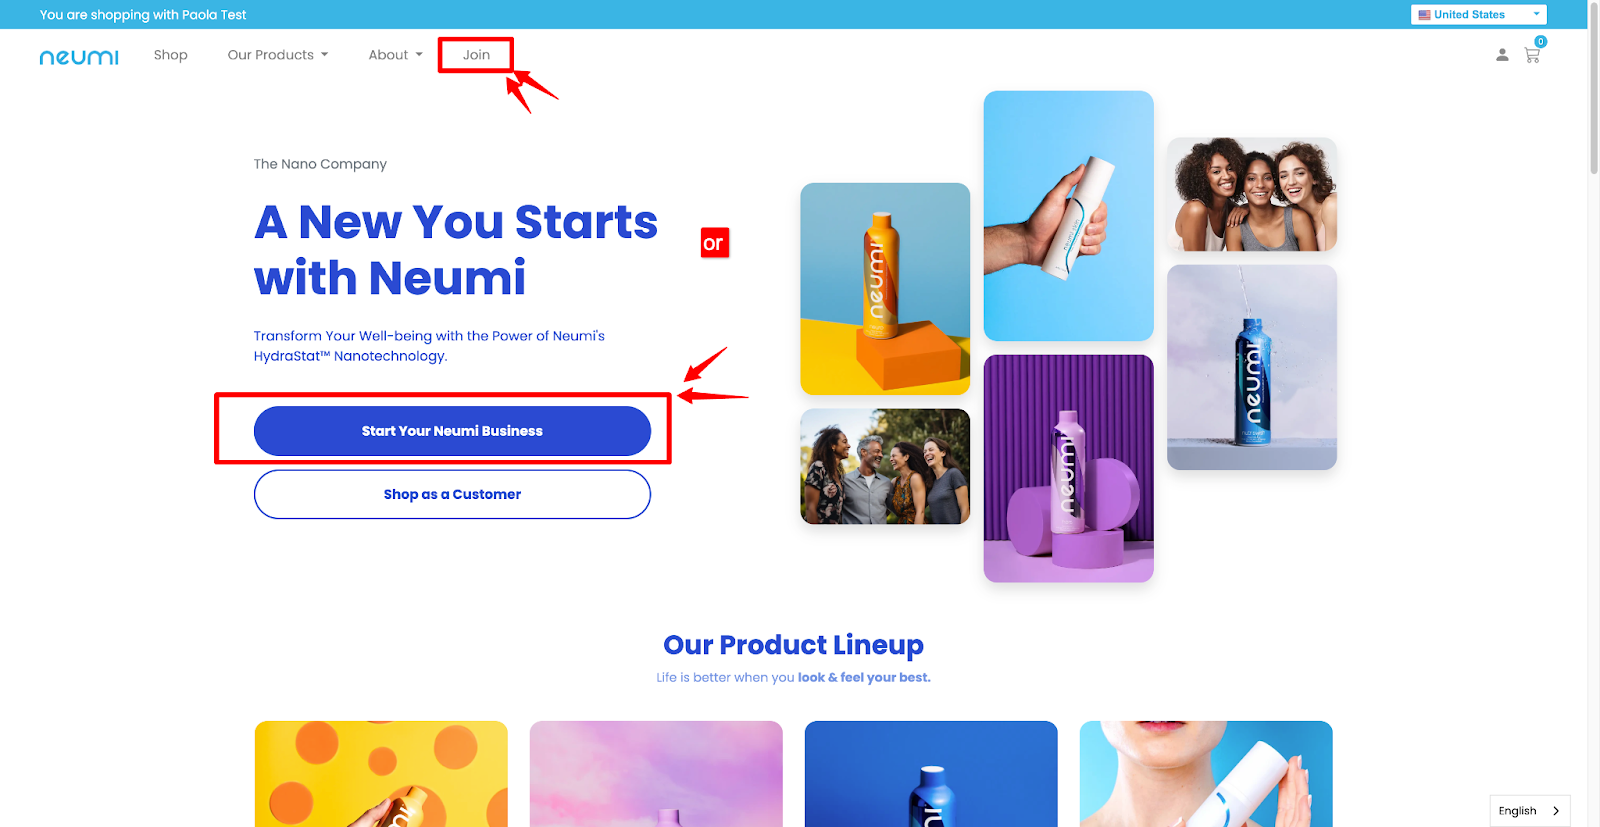Click the United States flag icon
This screenshot has height=827, width=1600.
[1424, 15]
